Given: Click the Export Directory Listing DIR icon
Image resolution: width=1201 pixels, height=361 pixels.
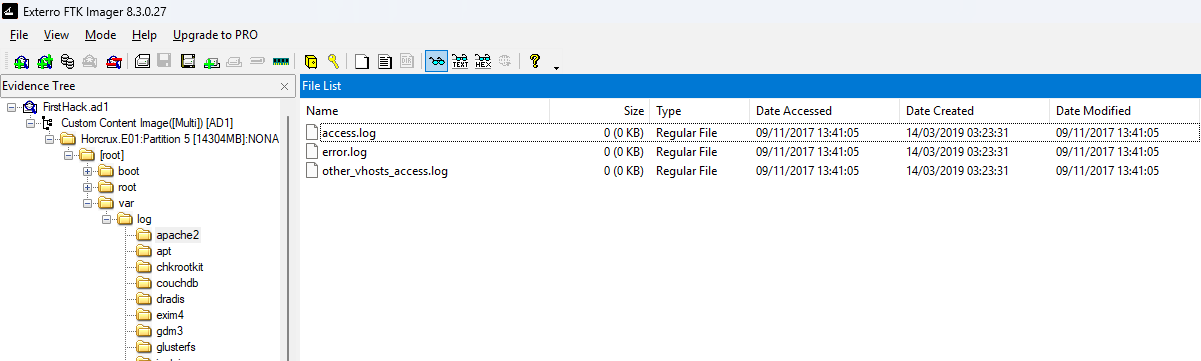Looking at the screenshot, I should pos(407,61).
